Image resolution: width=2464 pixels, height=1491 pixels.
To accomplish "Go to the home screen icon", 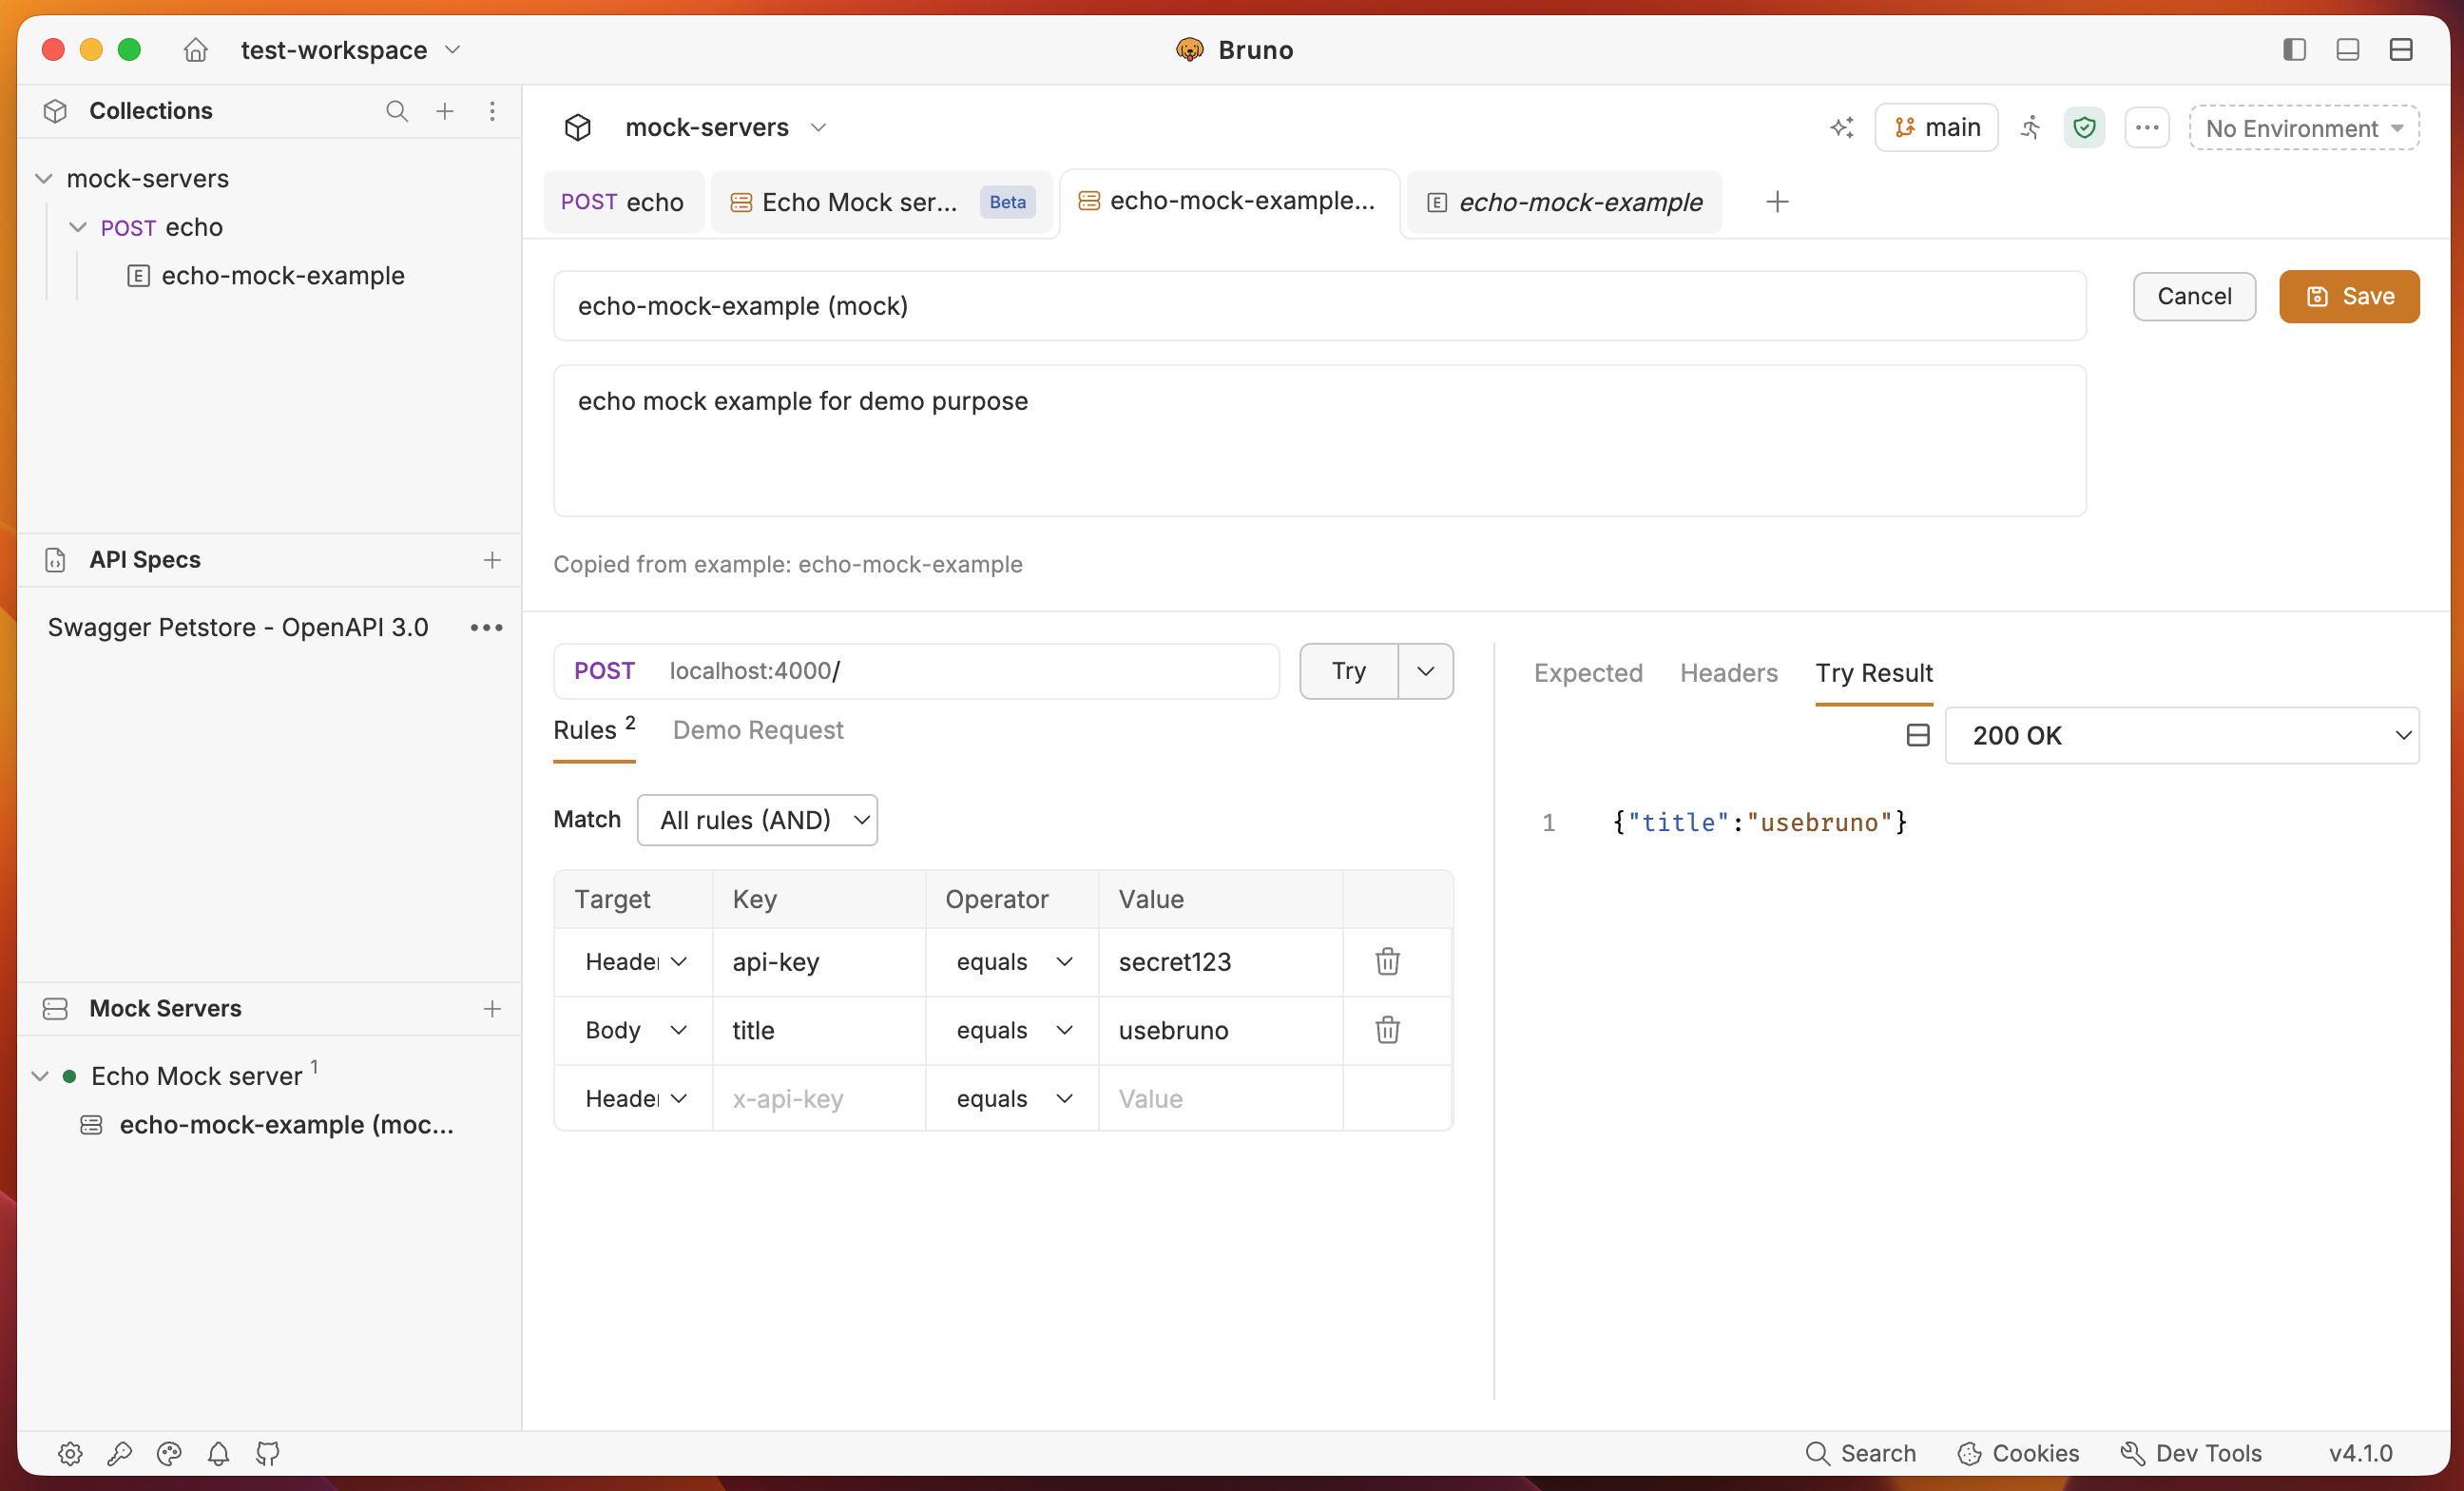I will (x=196, y=49).
